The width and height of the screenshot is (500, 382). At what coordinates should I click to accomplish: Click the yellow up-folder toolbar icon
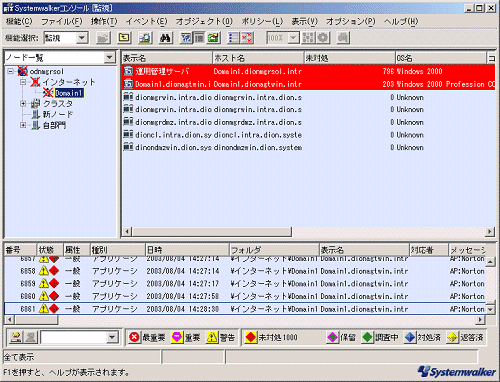point(124,38)
